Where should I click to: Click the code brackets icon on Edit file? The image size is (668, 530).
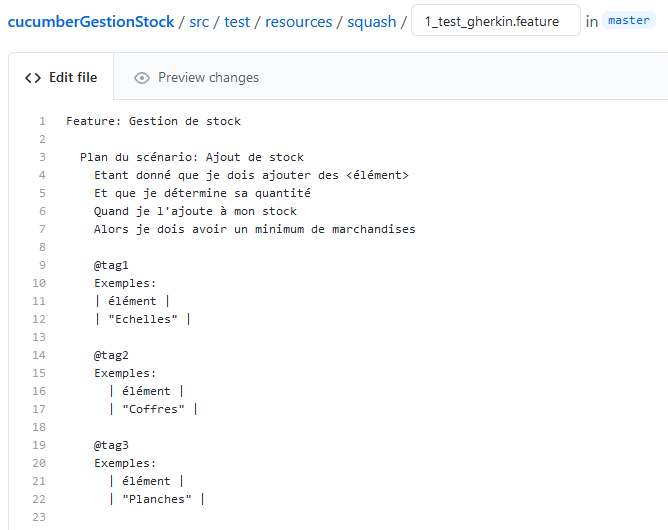pyautogui.click(x=33, y=78)
